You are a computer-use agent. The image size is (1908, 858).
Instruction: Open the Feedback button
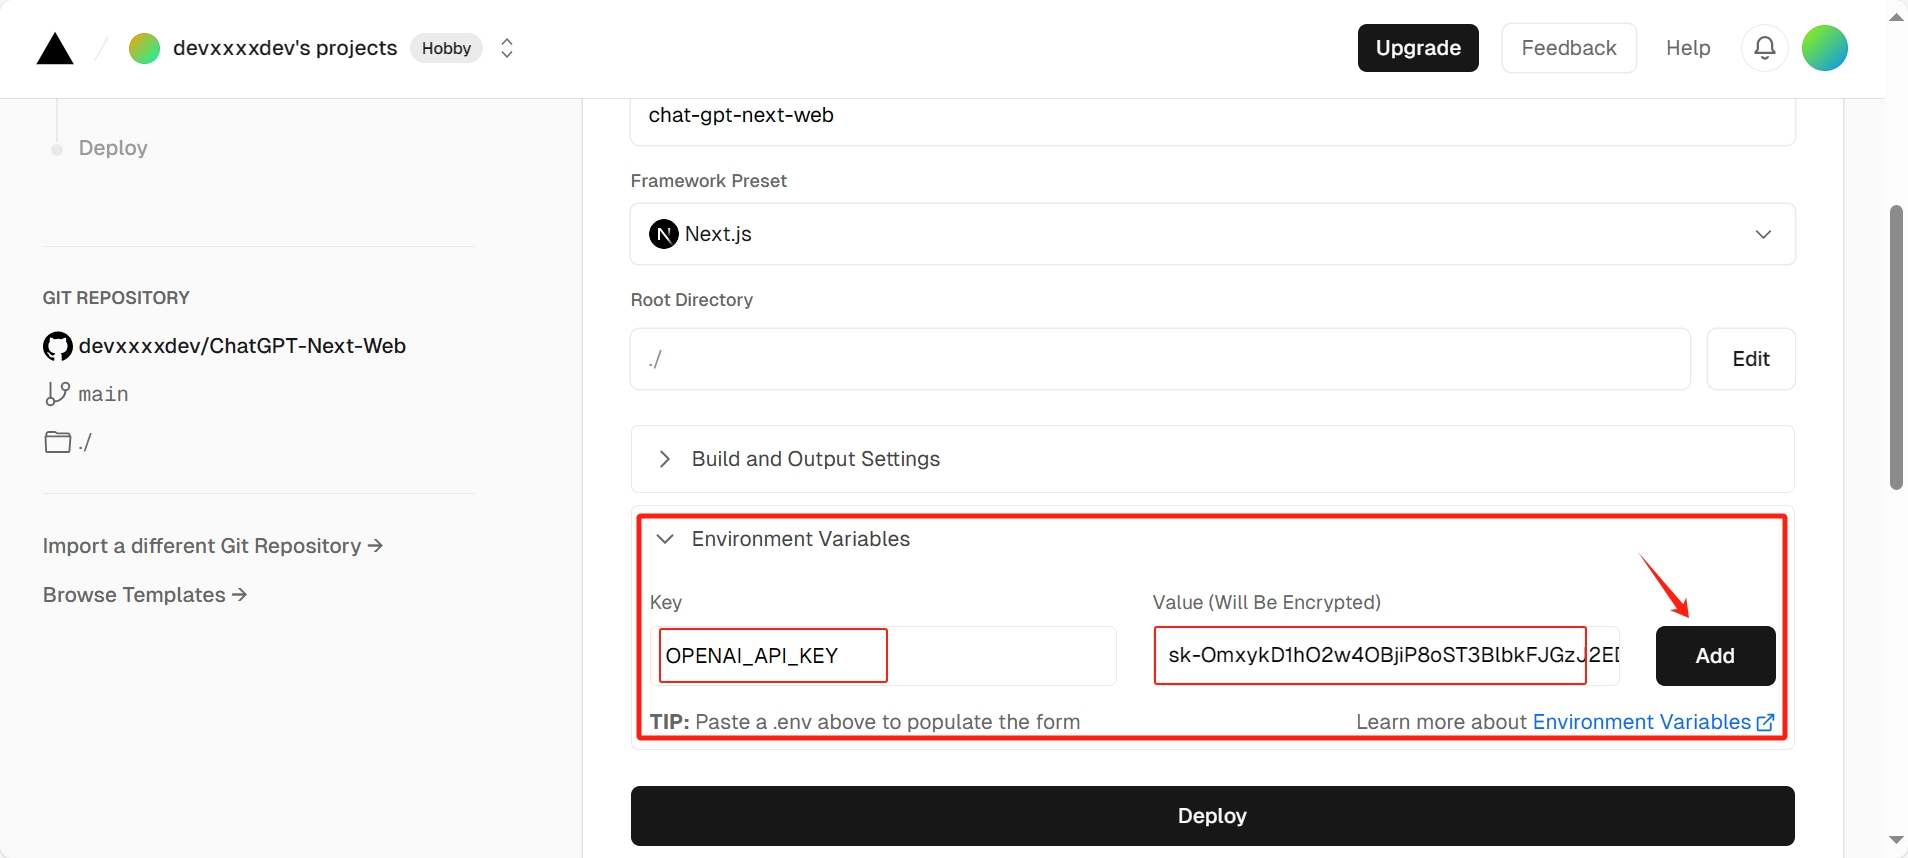(1569, 48)
